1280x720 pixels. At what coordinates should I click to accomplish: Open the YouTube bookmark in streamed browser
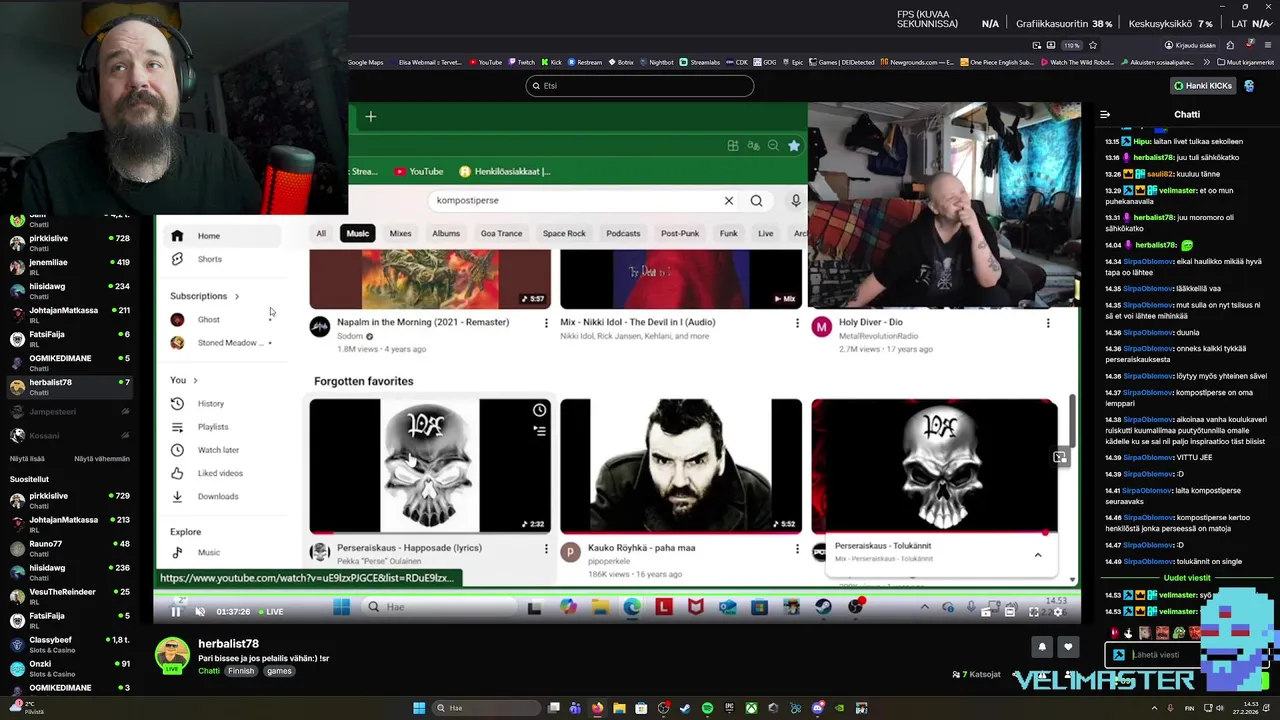[x=418, y=172]
